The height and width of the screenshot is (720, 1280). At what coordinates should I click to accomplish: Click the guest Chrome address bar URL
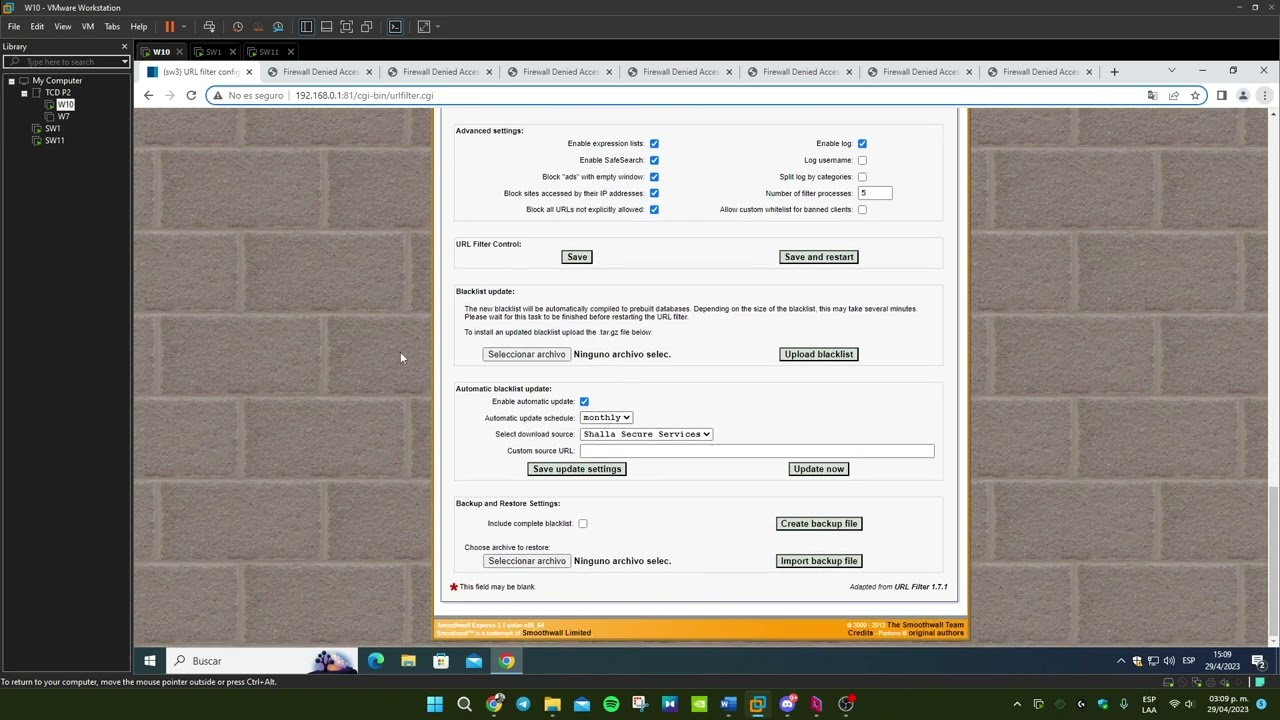364,95
